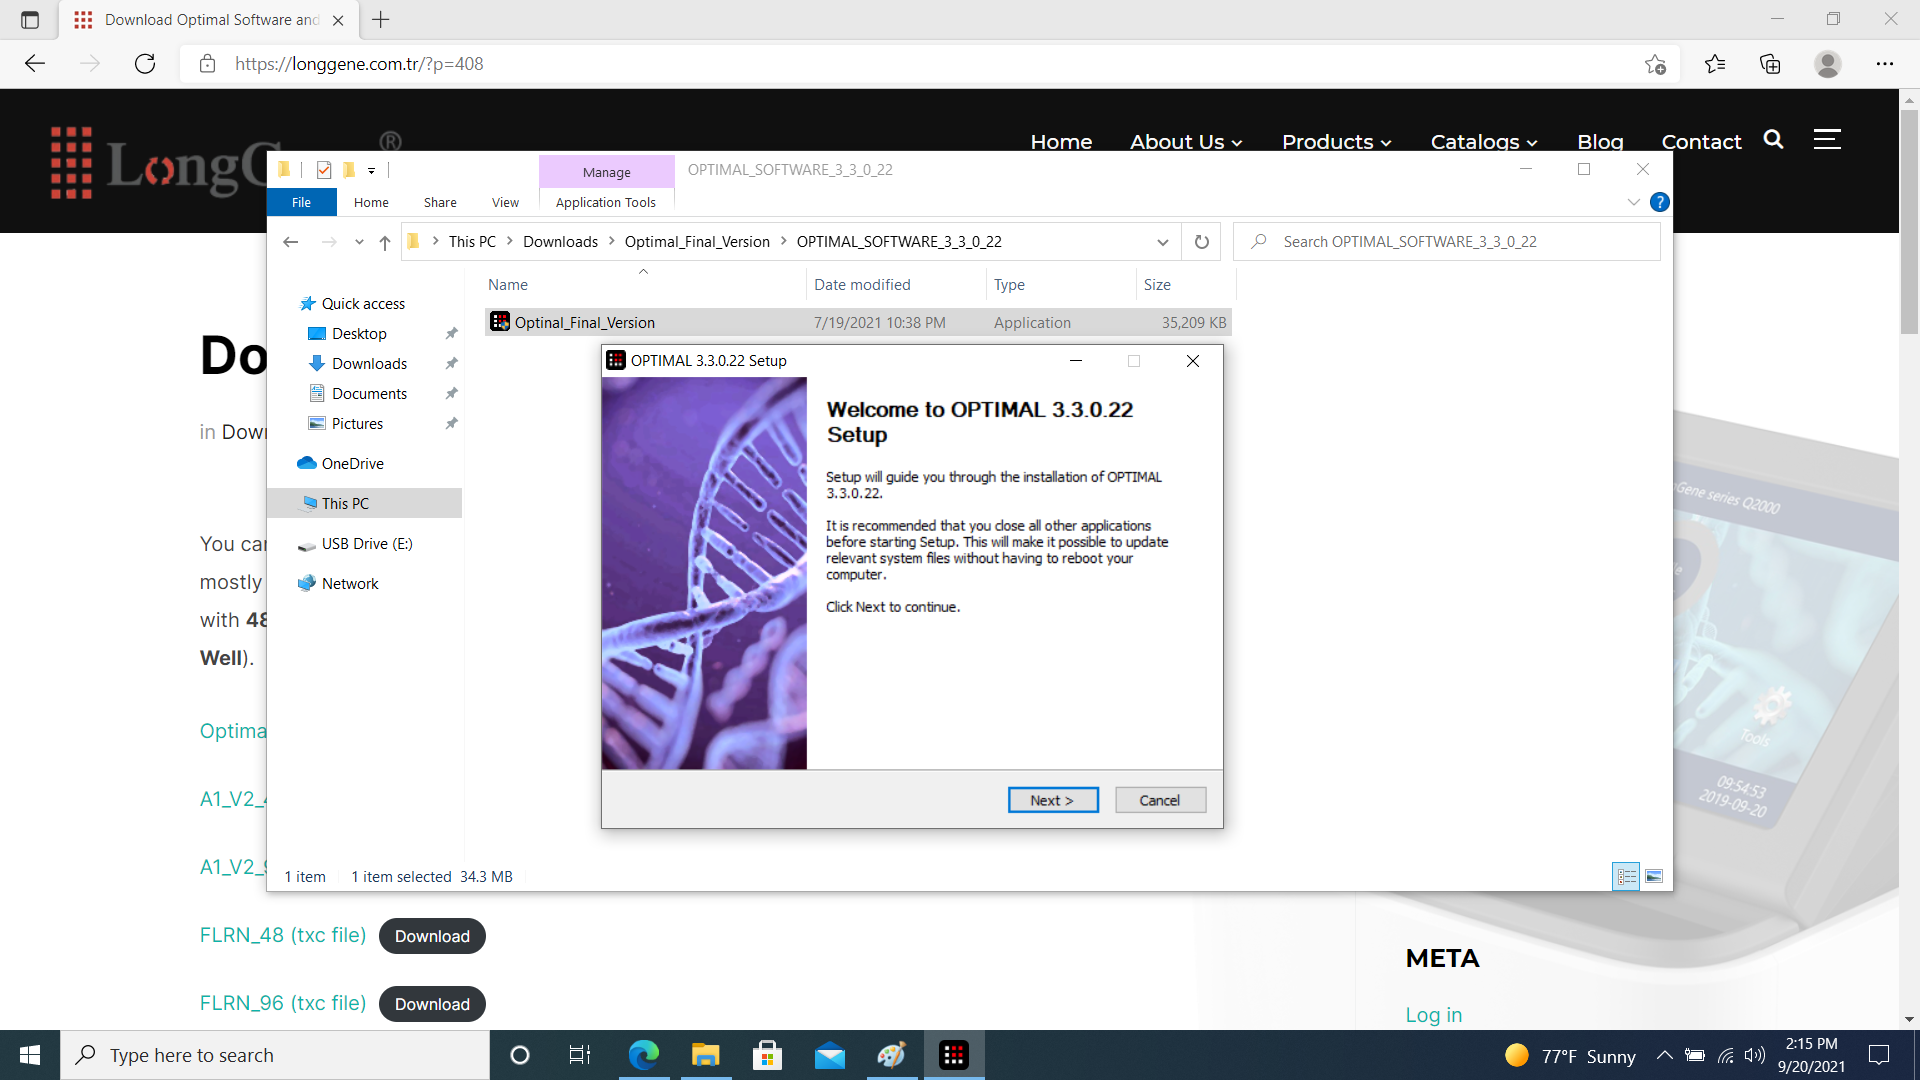Switch to large thumbnails view in status bar
The width and height of the screenshot is (1920, 1080).
coord(1655,876)
